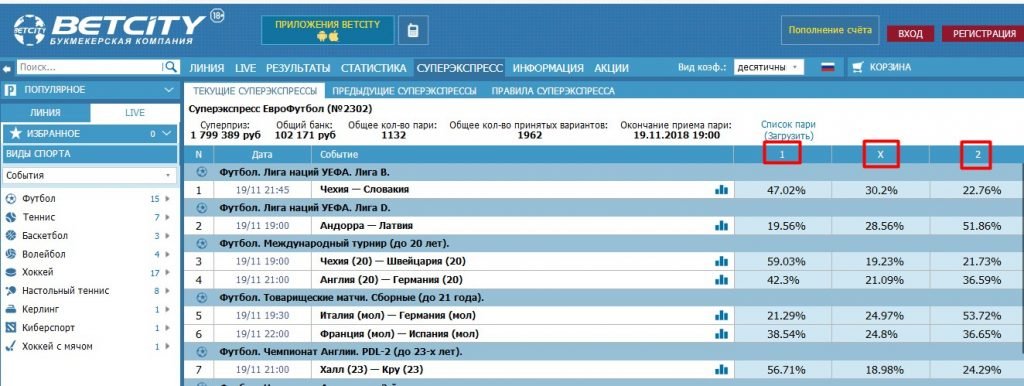Viewport: 1024px width, 386px height.
Task: Open statistics chart icon for Андорра — Латвия
Action: pos(721,225)
